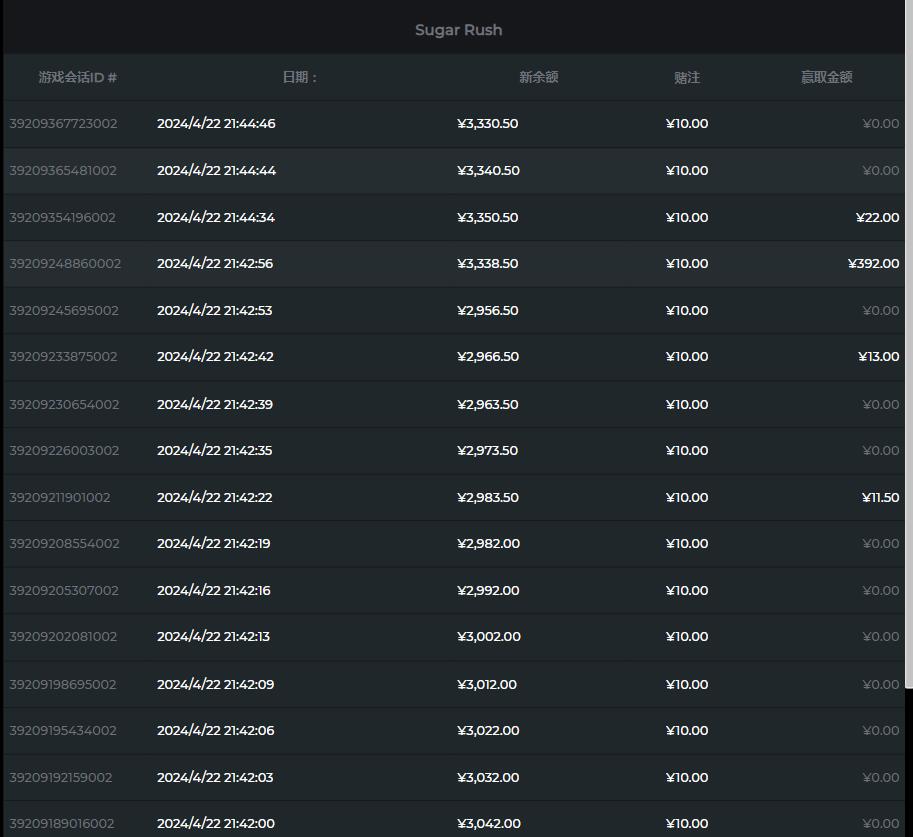Screen dimensions: 913x837
Task: Click the 游戏会话ID # column header
Action: (x=78, y=77)
